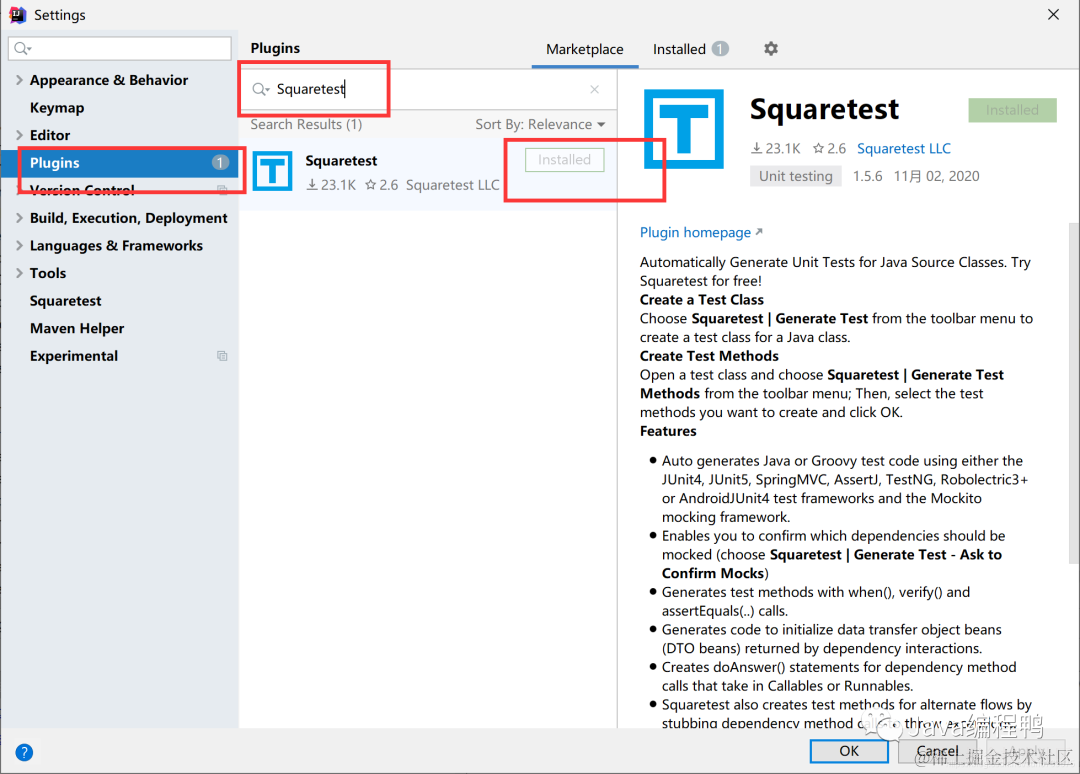Click the Plugins update count badge
Screen dimensions: 1080x774
pos(220,163)
